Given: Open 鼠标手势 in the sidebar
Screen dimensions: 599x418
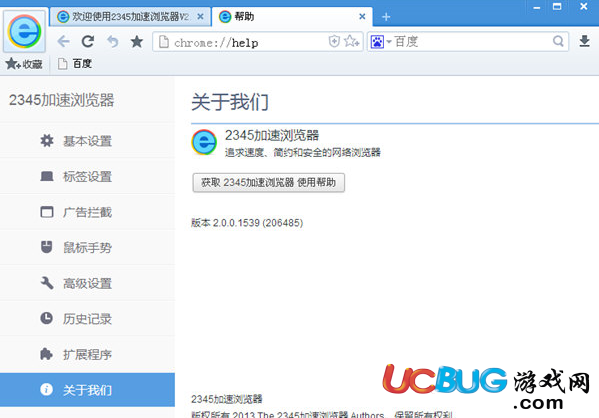Looking at the screenshot, I should pyautogui.click(x=87, y=247).
